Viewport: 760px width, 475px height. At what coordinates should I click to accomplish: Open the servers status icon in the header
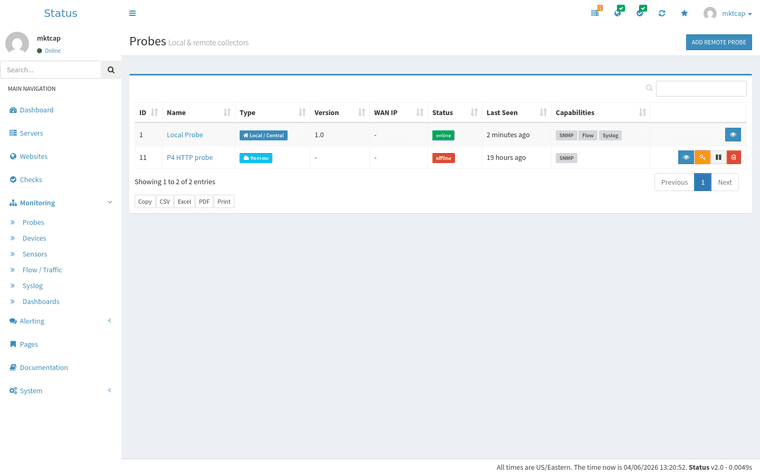pyautogui.click(x=596, y=12)
